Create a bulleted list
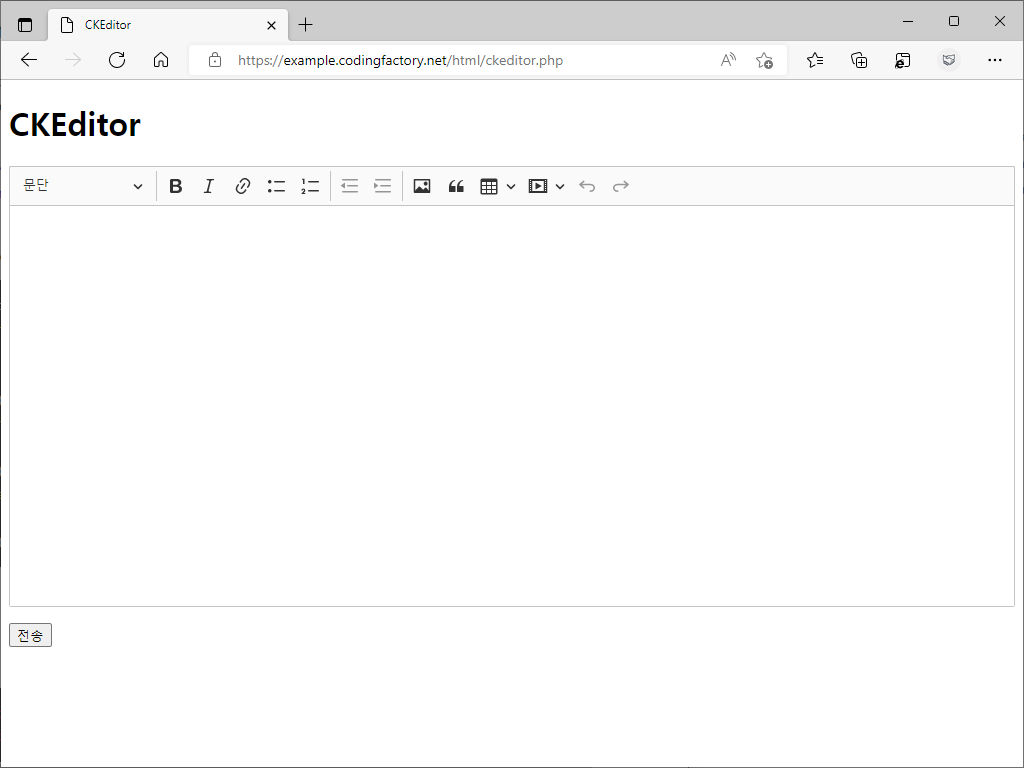 click(276, 186)
